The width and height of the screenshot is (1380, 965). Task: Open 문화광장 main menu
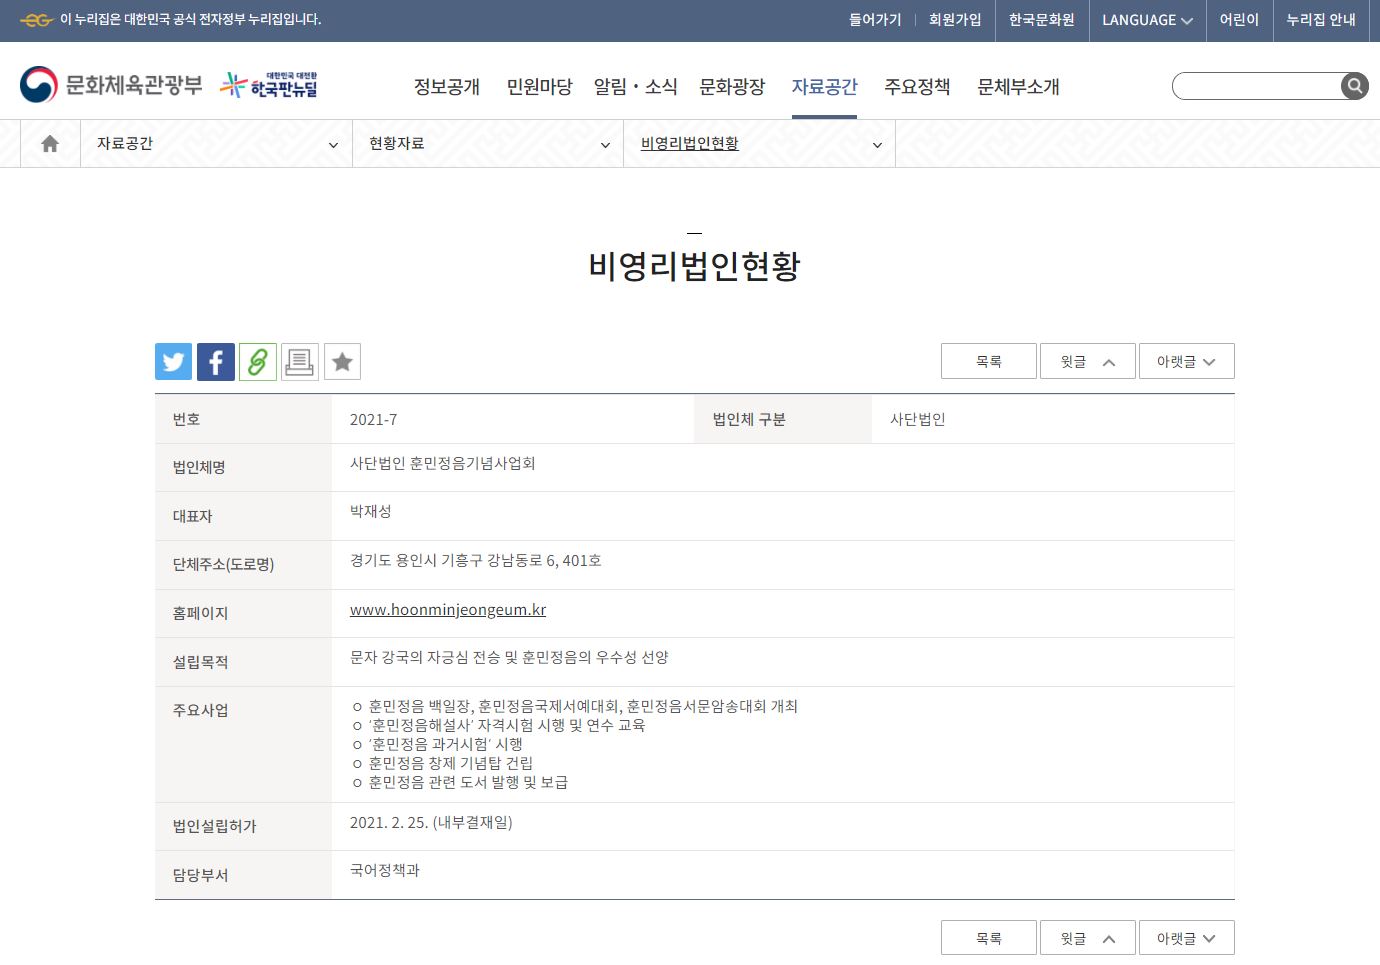pos(732,87)
